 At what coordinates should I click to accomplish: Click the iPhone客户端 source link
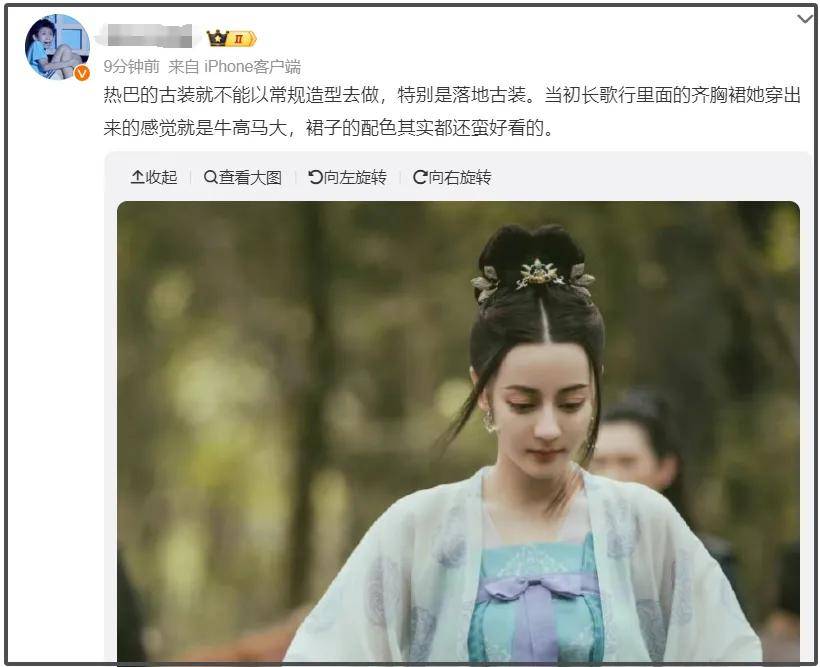click(253, 66)
